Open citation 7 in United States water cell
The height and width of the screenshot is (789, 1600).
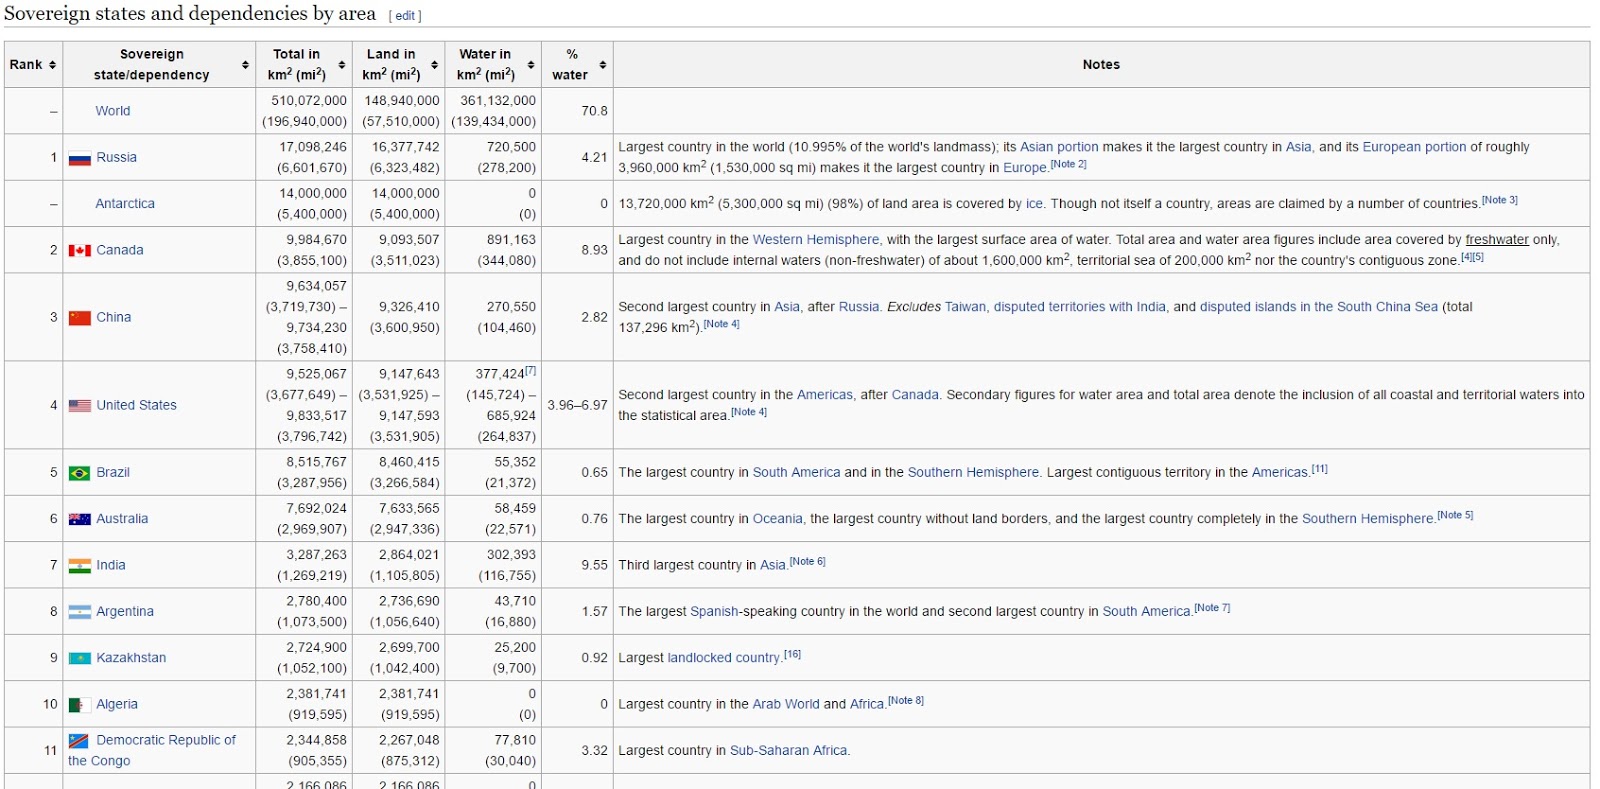click(x=531, y=372)
